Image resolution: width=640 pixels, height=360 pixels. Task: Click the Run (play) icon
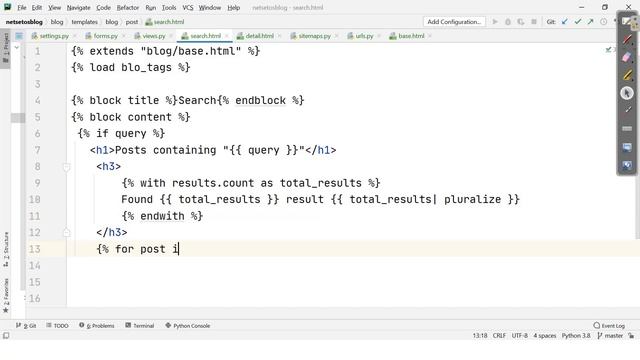(x=495, y=22)
